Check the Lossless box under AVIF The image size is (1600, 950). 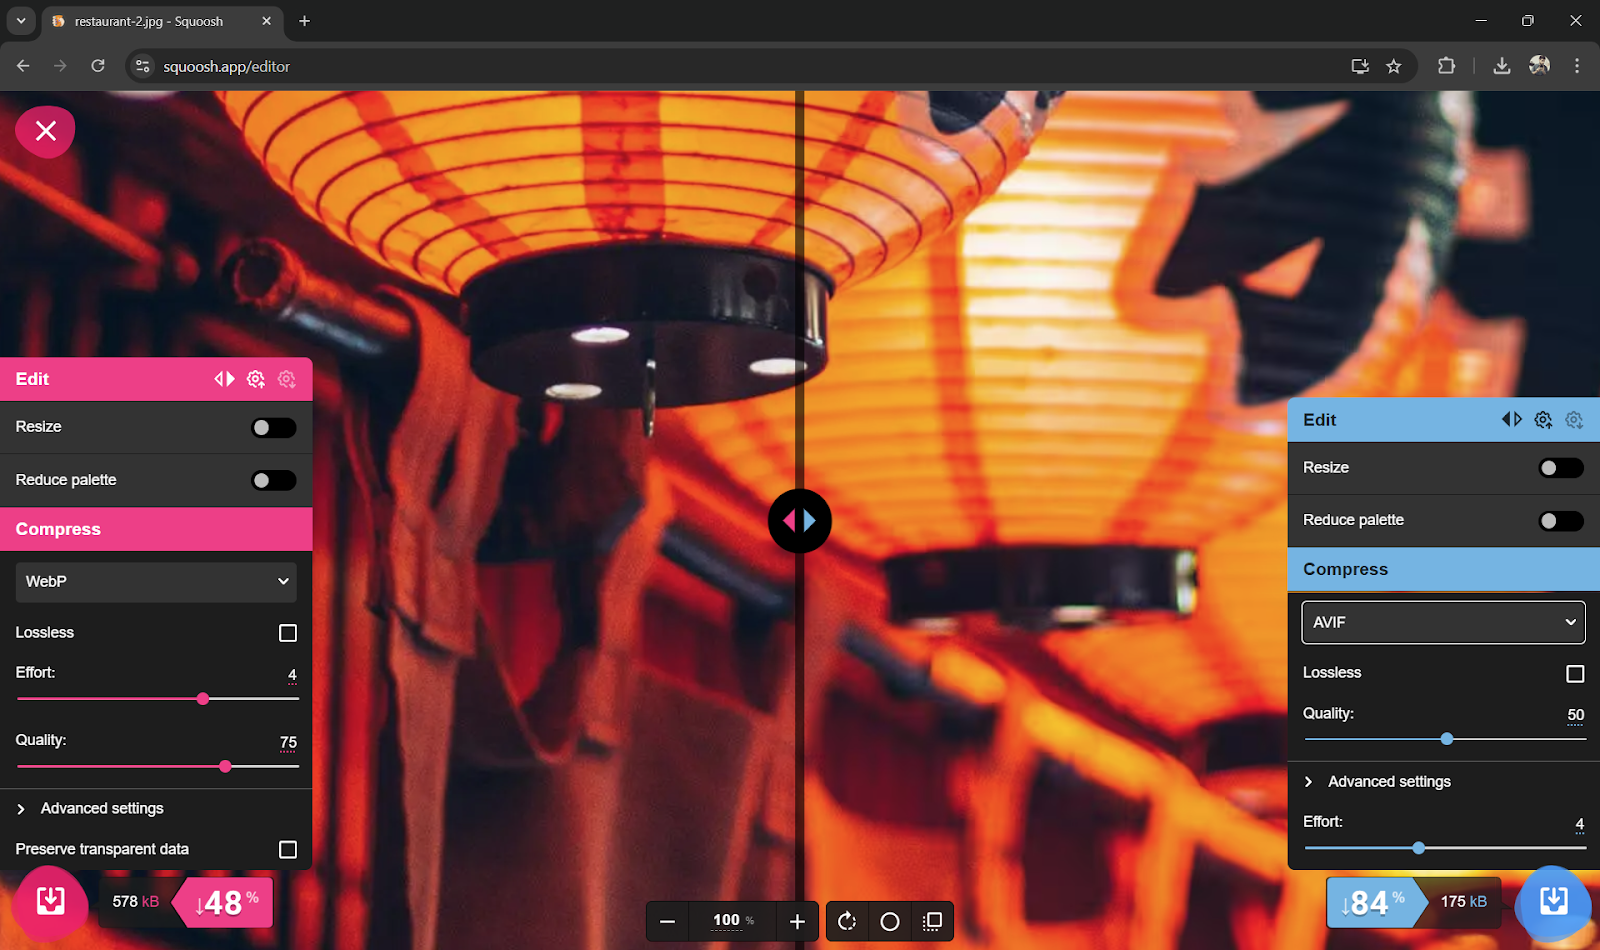(x=1575, y=674)
